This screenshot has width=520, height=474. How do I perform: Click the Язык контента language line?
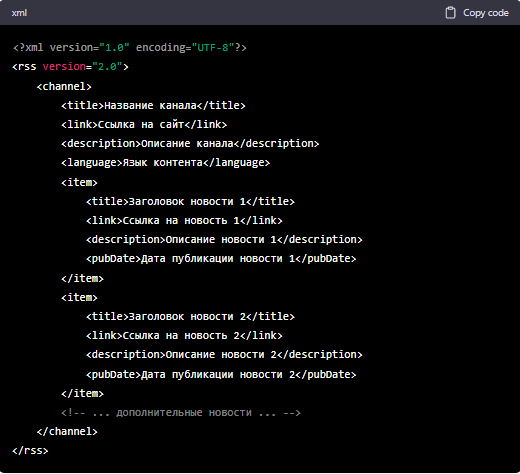pos(166,163)
